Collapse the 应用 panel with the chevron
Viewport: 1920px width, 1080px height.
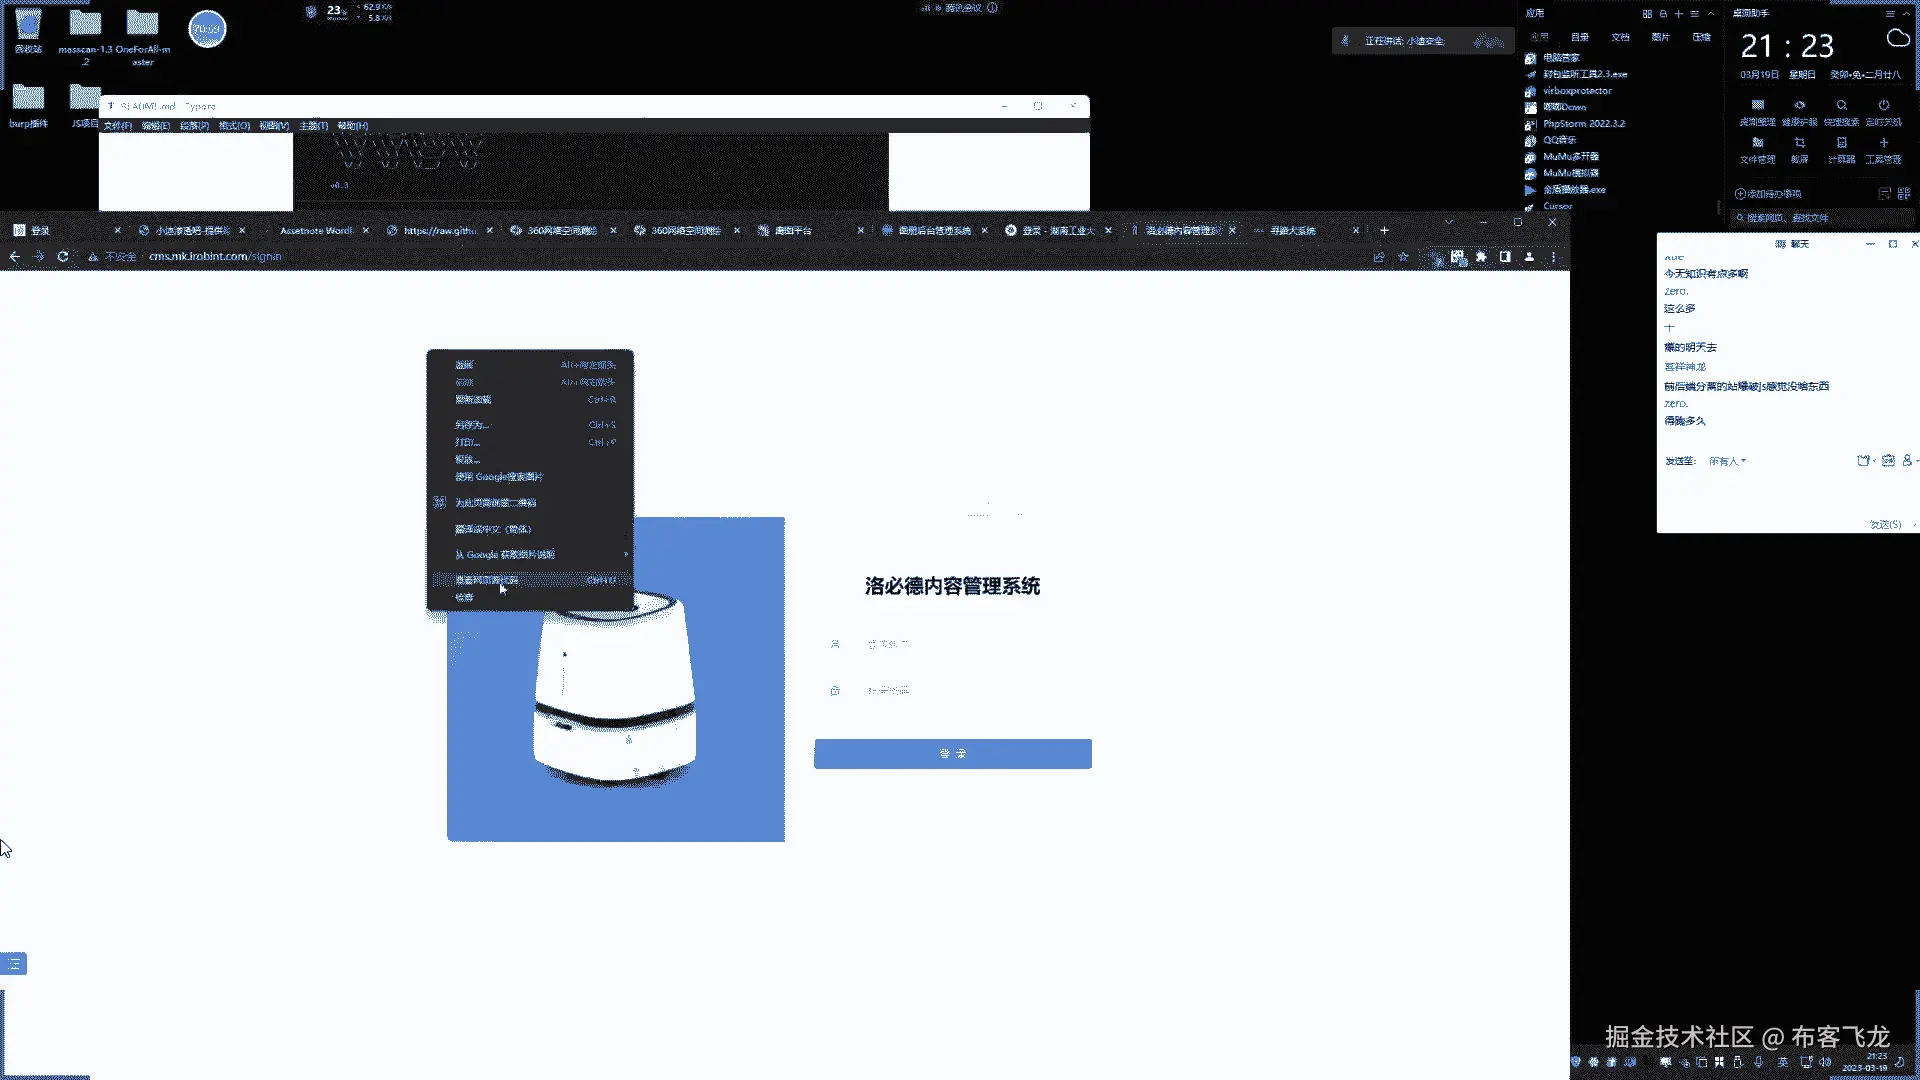coord(1711,14)
